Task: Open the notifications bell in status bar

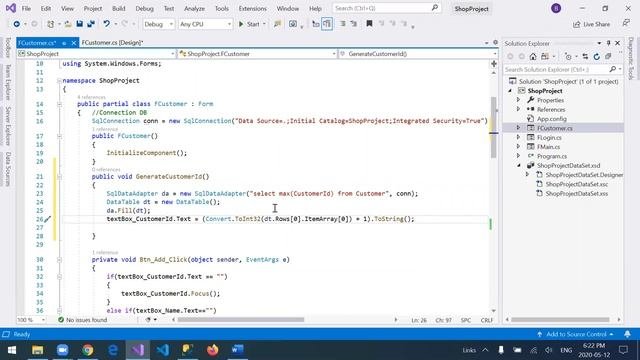Action: pos(627,334)
